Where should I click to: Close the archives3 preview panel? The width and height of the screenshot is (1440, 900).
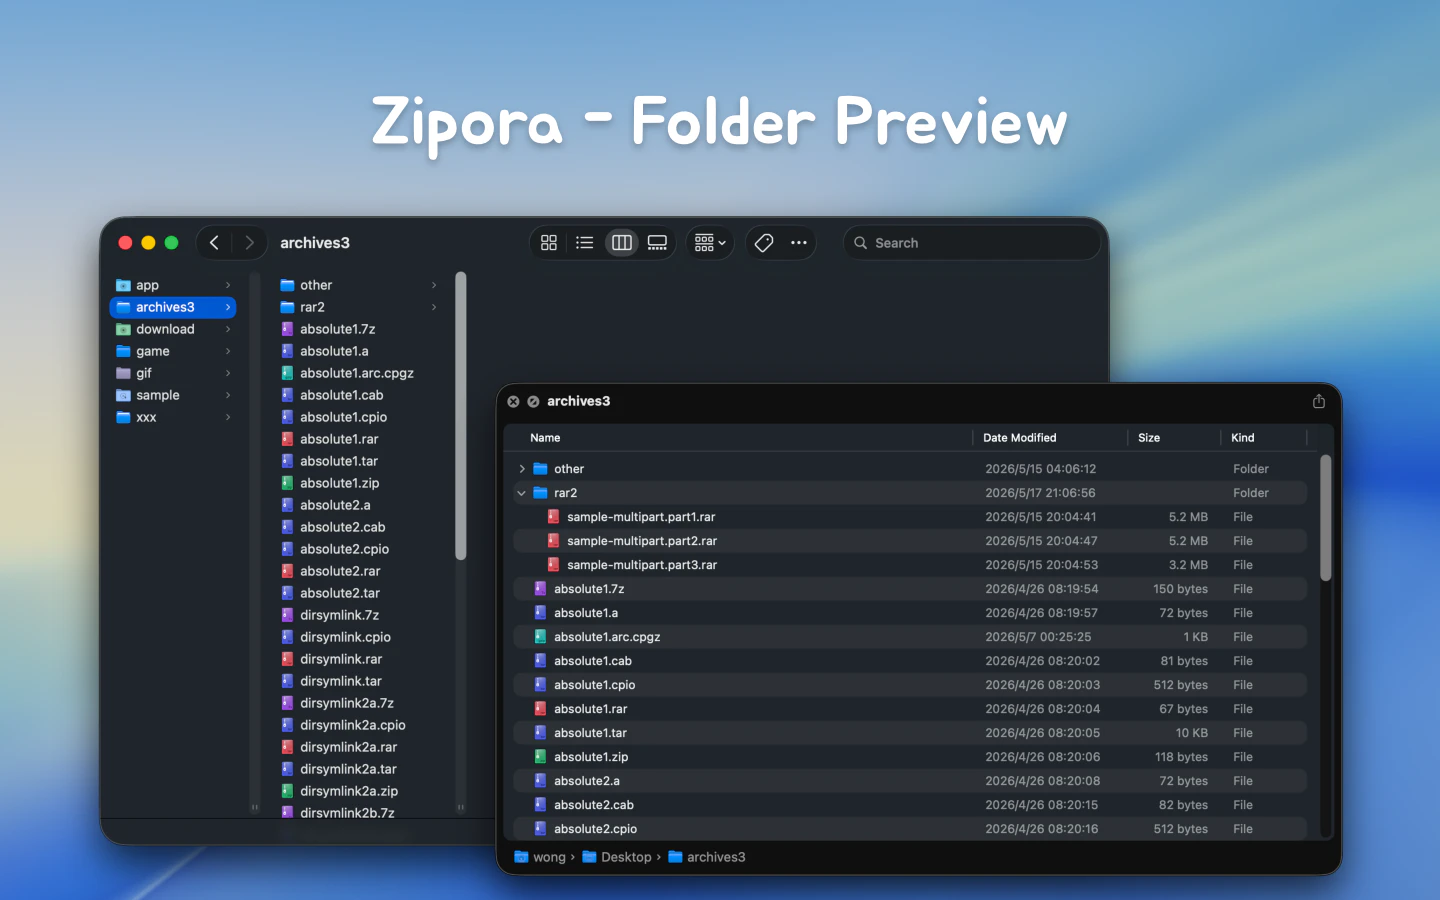point(513,401)
